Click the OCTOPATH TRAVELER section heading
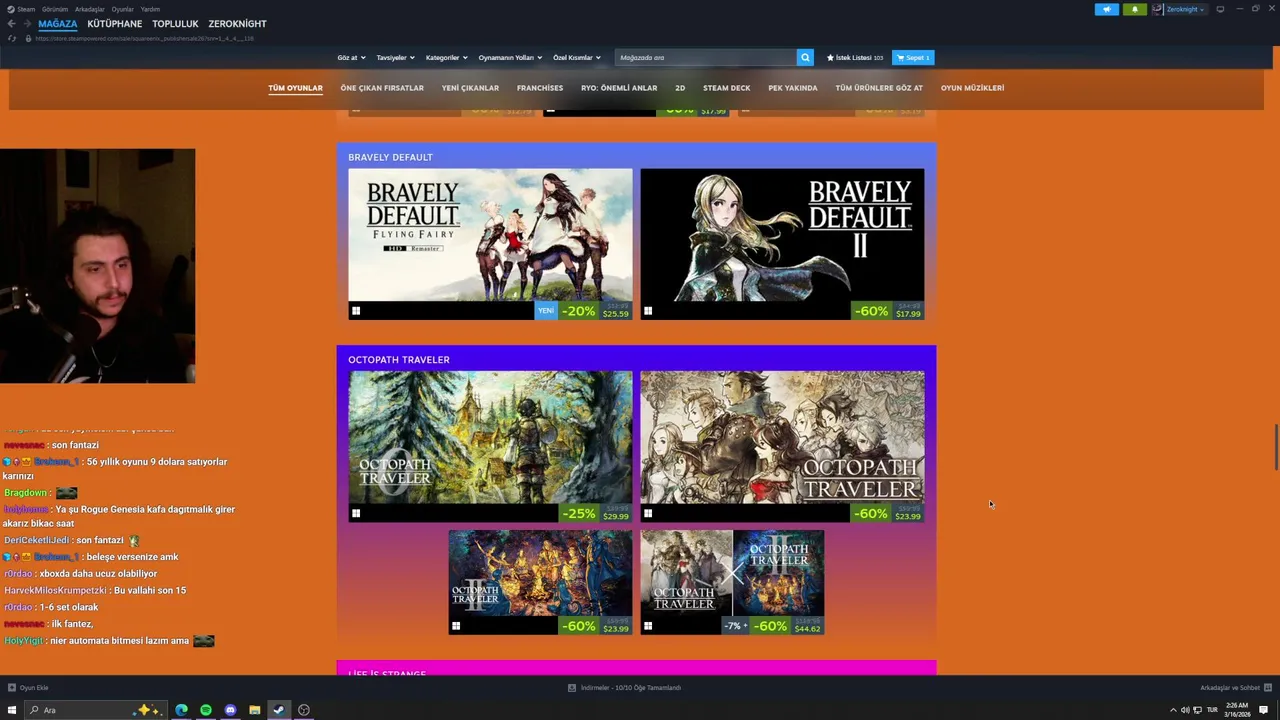 tap(399, 360)
